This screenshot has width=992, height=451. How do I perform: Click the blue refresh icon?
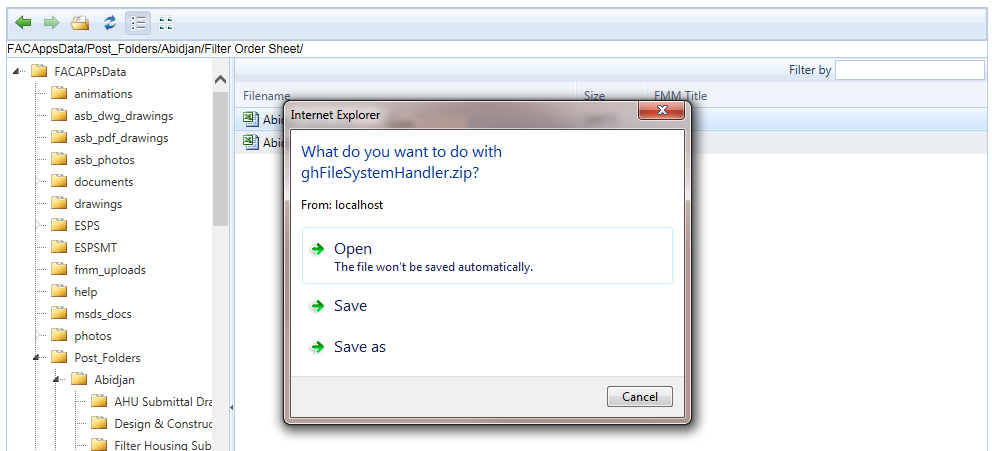(110, 22)
